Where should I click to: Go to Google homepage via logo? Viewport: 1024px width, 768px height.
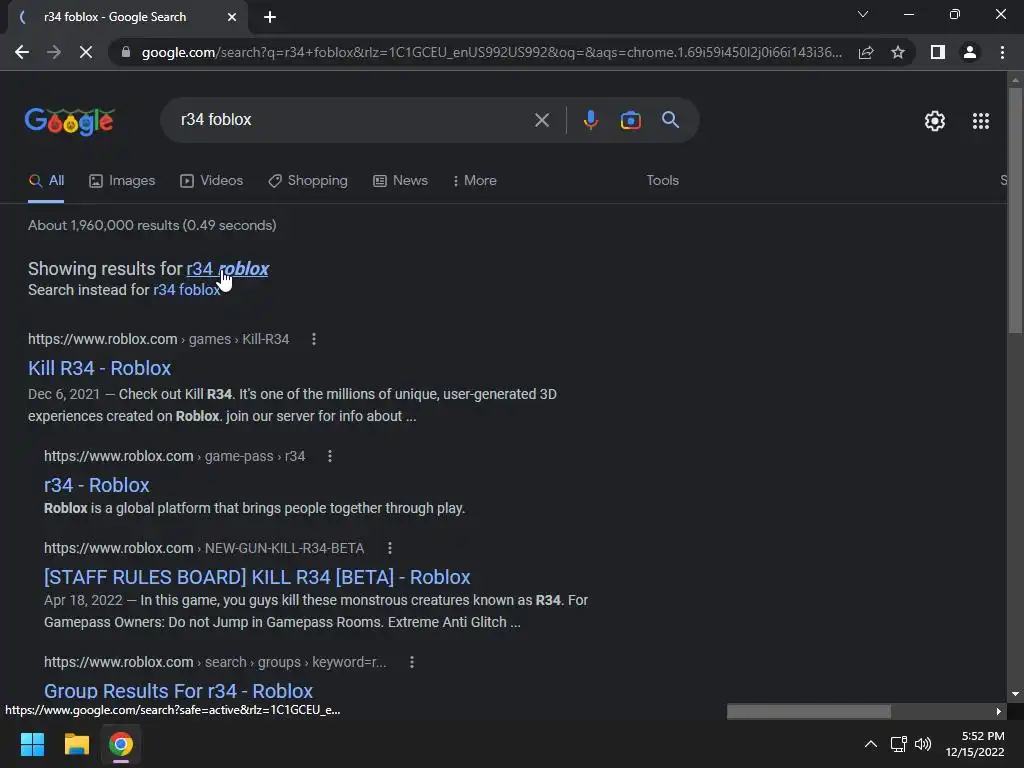click(70, 121)
